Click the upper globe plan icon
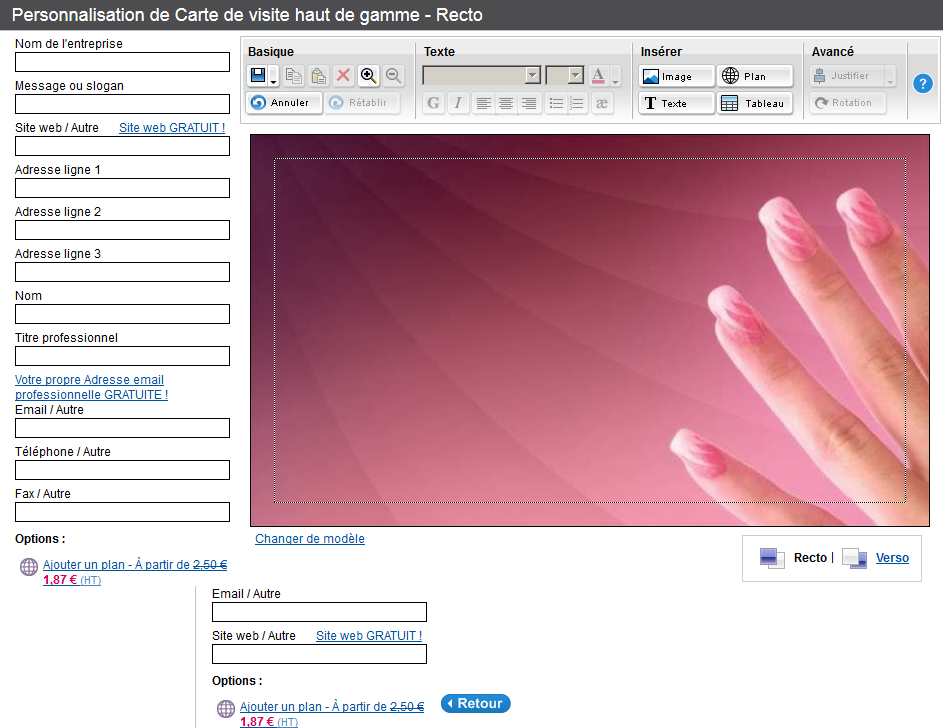 click(28, 567)
